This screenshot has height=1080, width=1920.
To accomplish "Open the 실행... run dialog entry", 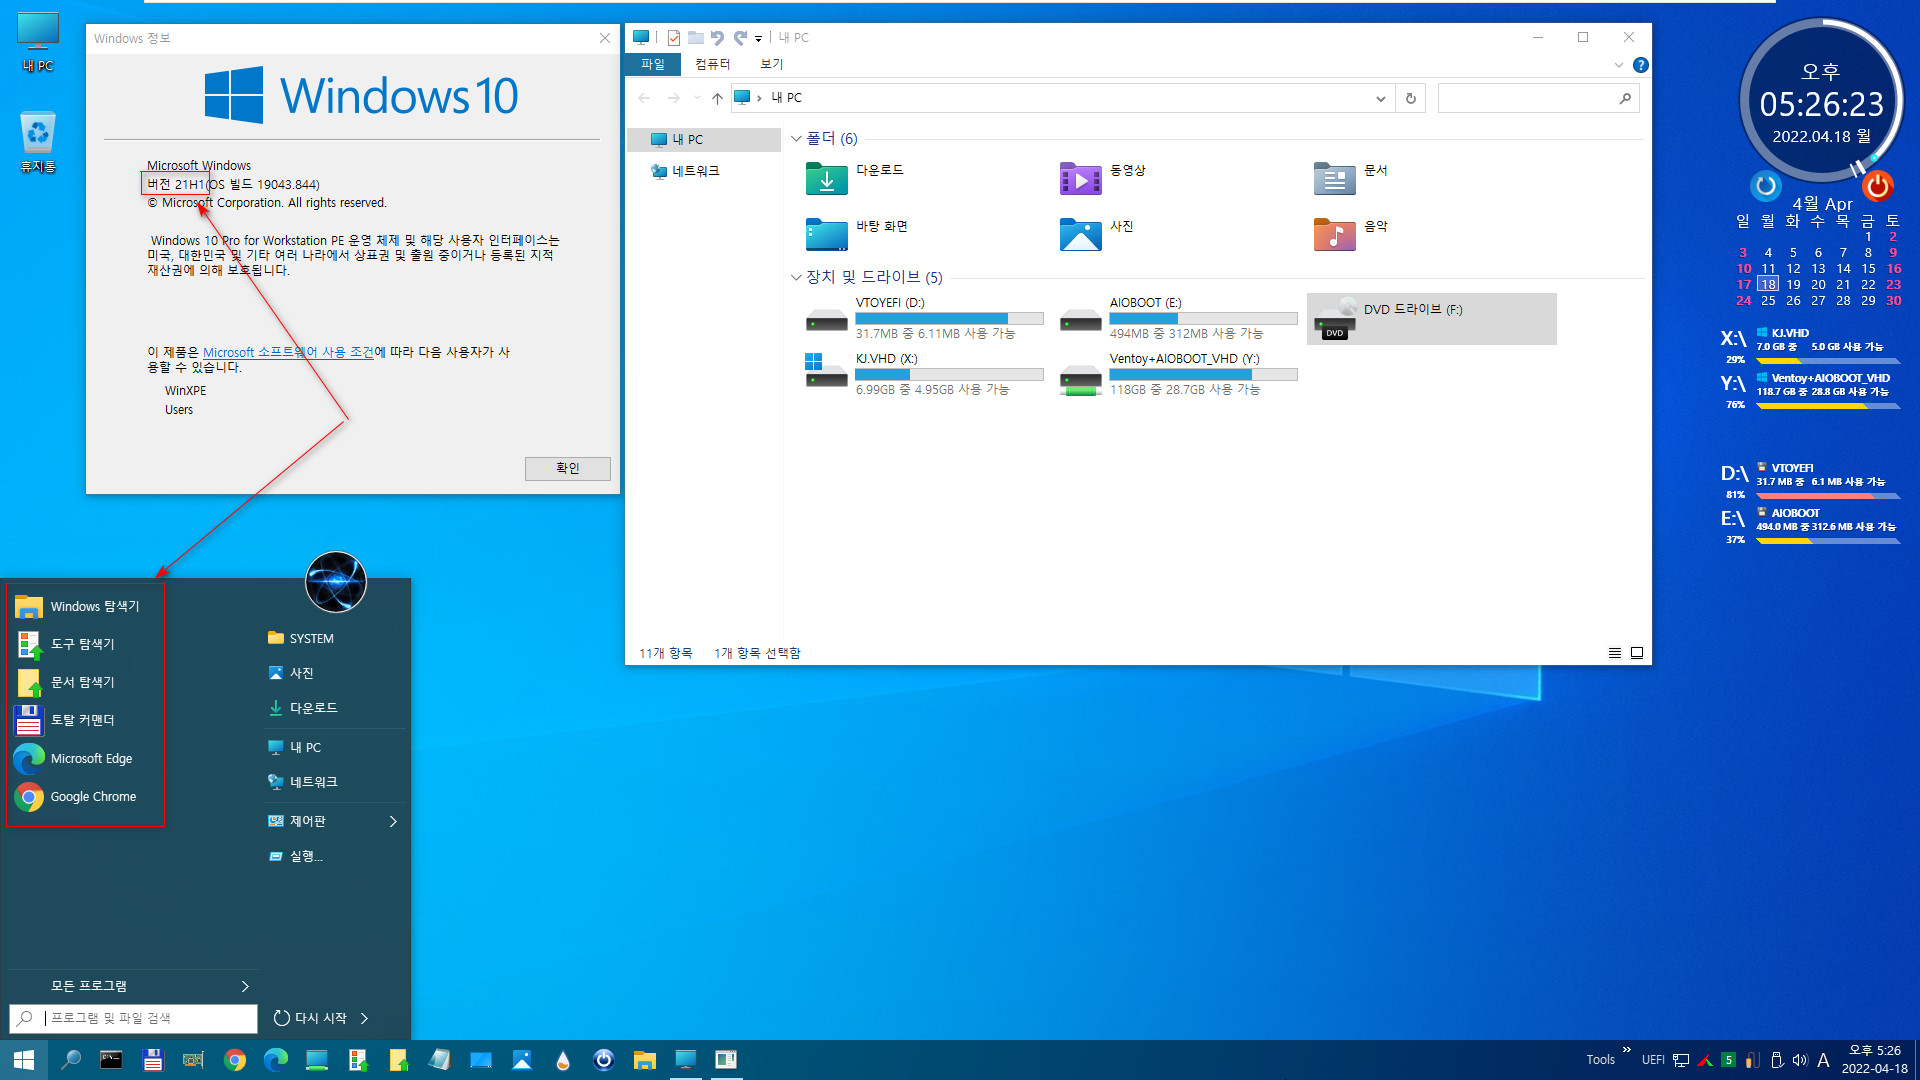I will [296, 856].
